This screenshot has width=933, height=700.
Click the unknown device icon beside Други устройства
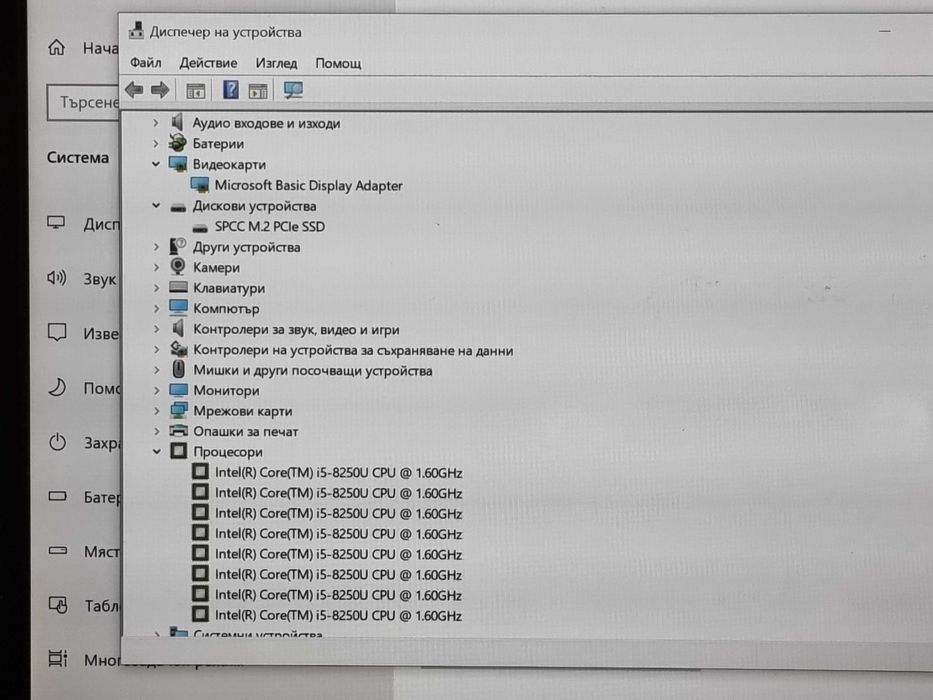tap(177, 246)
